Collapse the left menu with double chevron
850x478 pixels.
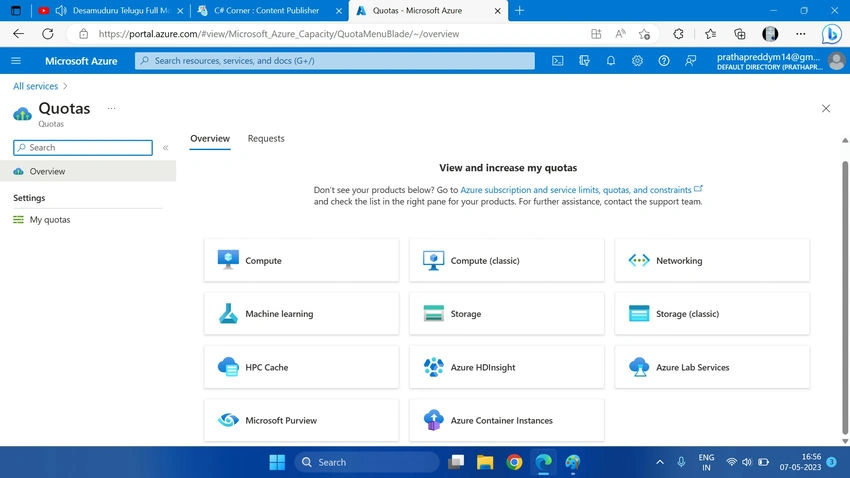tap(165, 147)
